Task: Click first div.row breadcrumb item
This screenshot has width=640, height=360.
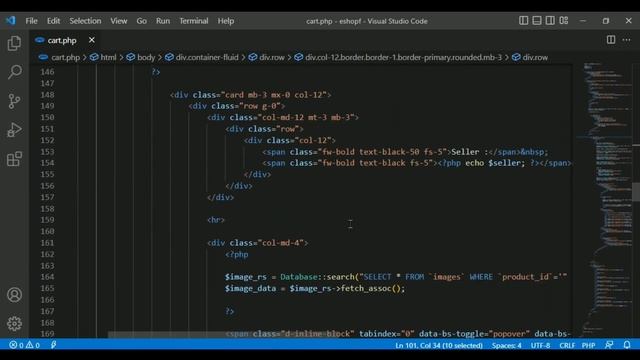Action: pos(267,58)
